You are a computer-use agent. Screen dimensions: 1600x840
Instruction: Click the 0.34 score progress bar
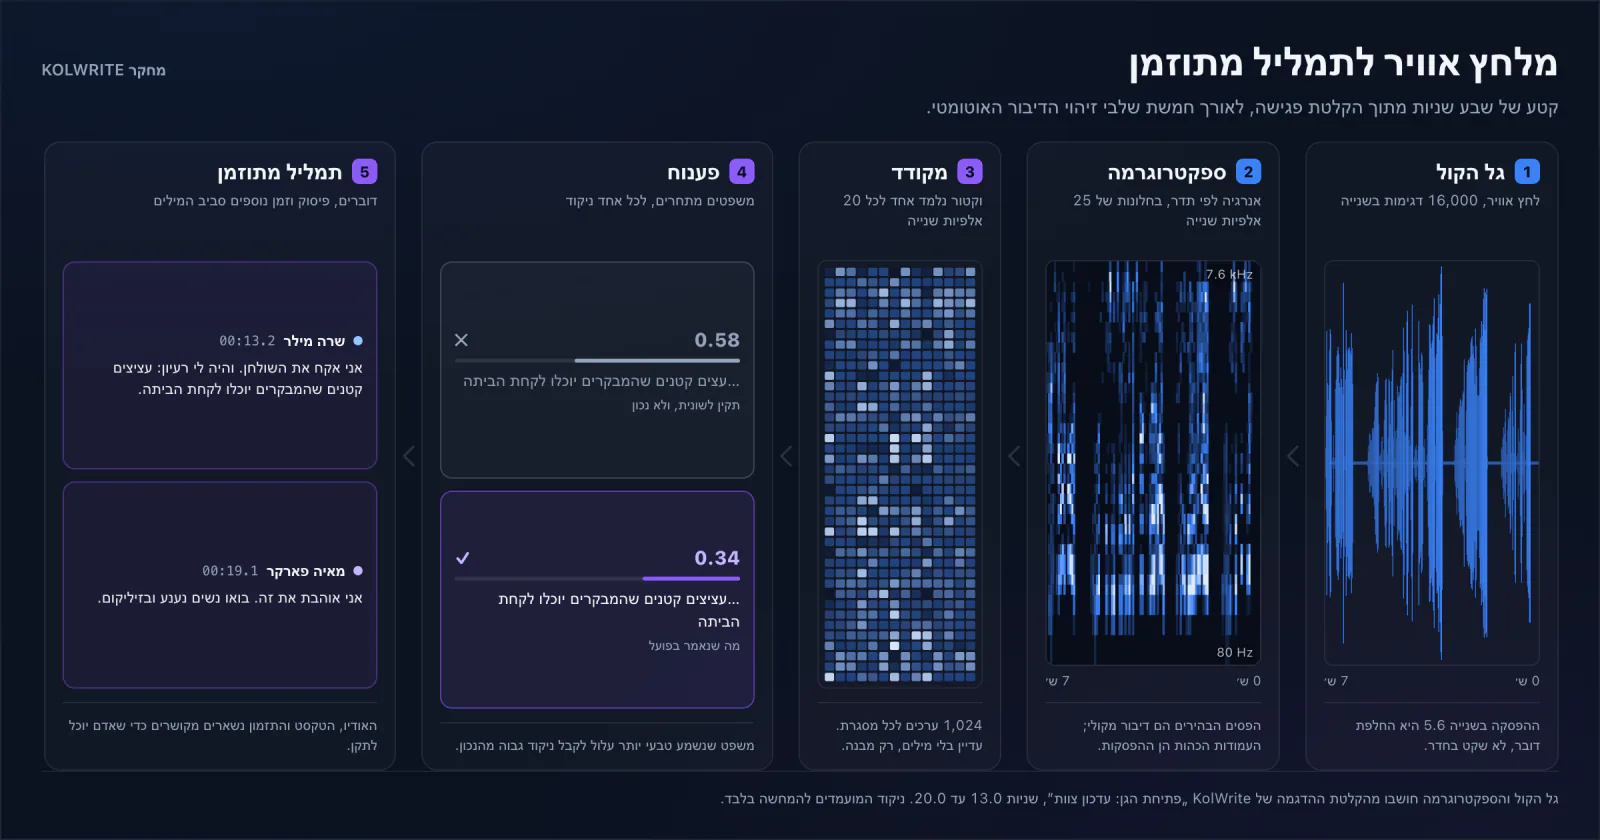point(597,578)
